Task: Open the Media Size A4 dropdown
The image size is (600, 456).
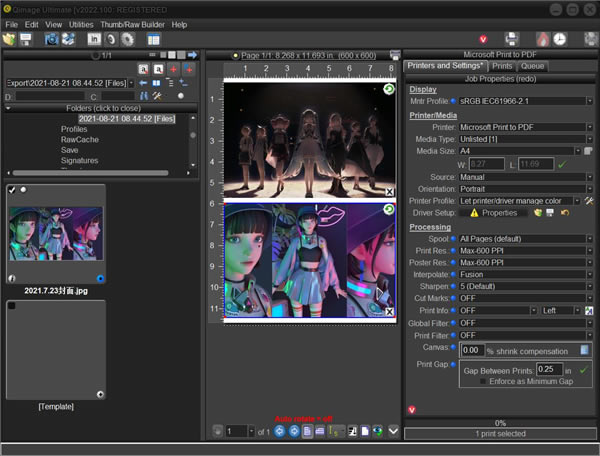Action: point(577,151)
